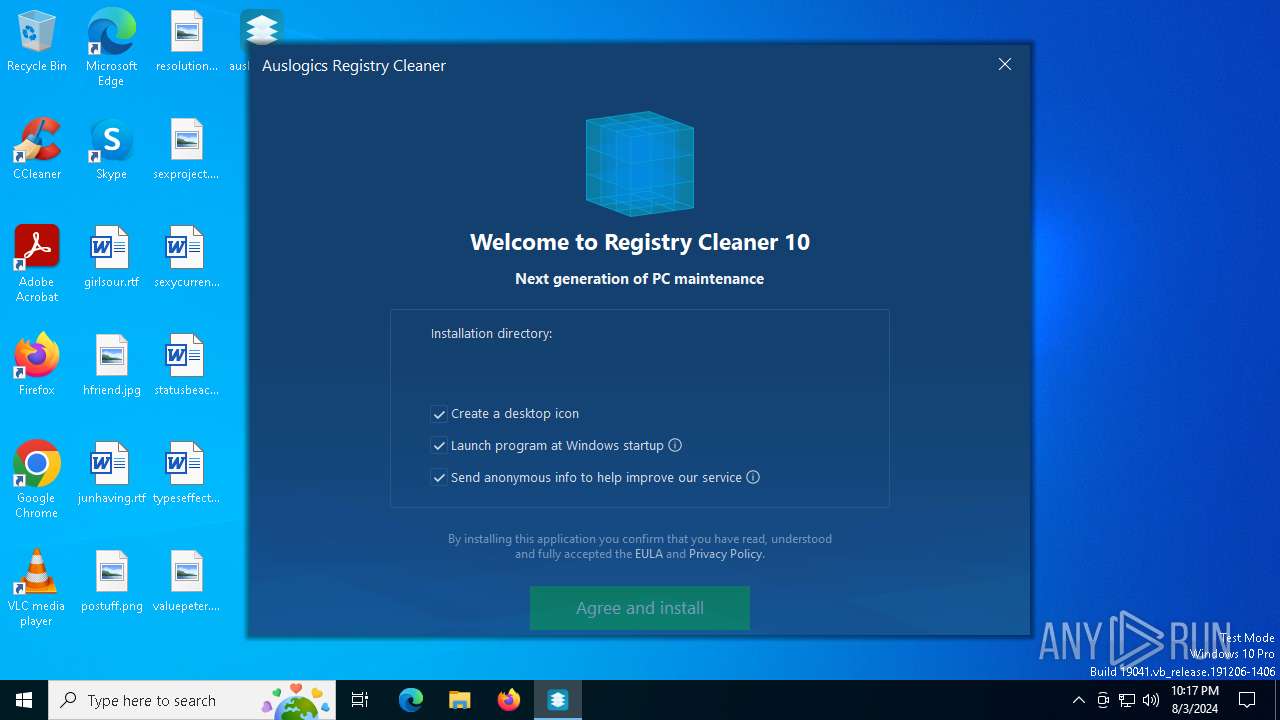Select Microsoft Edge desktop shortcut
The image size is (1280, 720).
[x=111, y=48]
